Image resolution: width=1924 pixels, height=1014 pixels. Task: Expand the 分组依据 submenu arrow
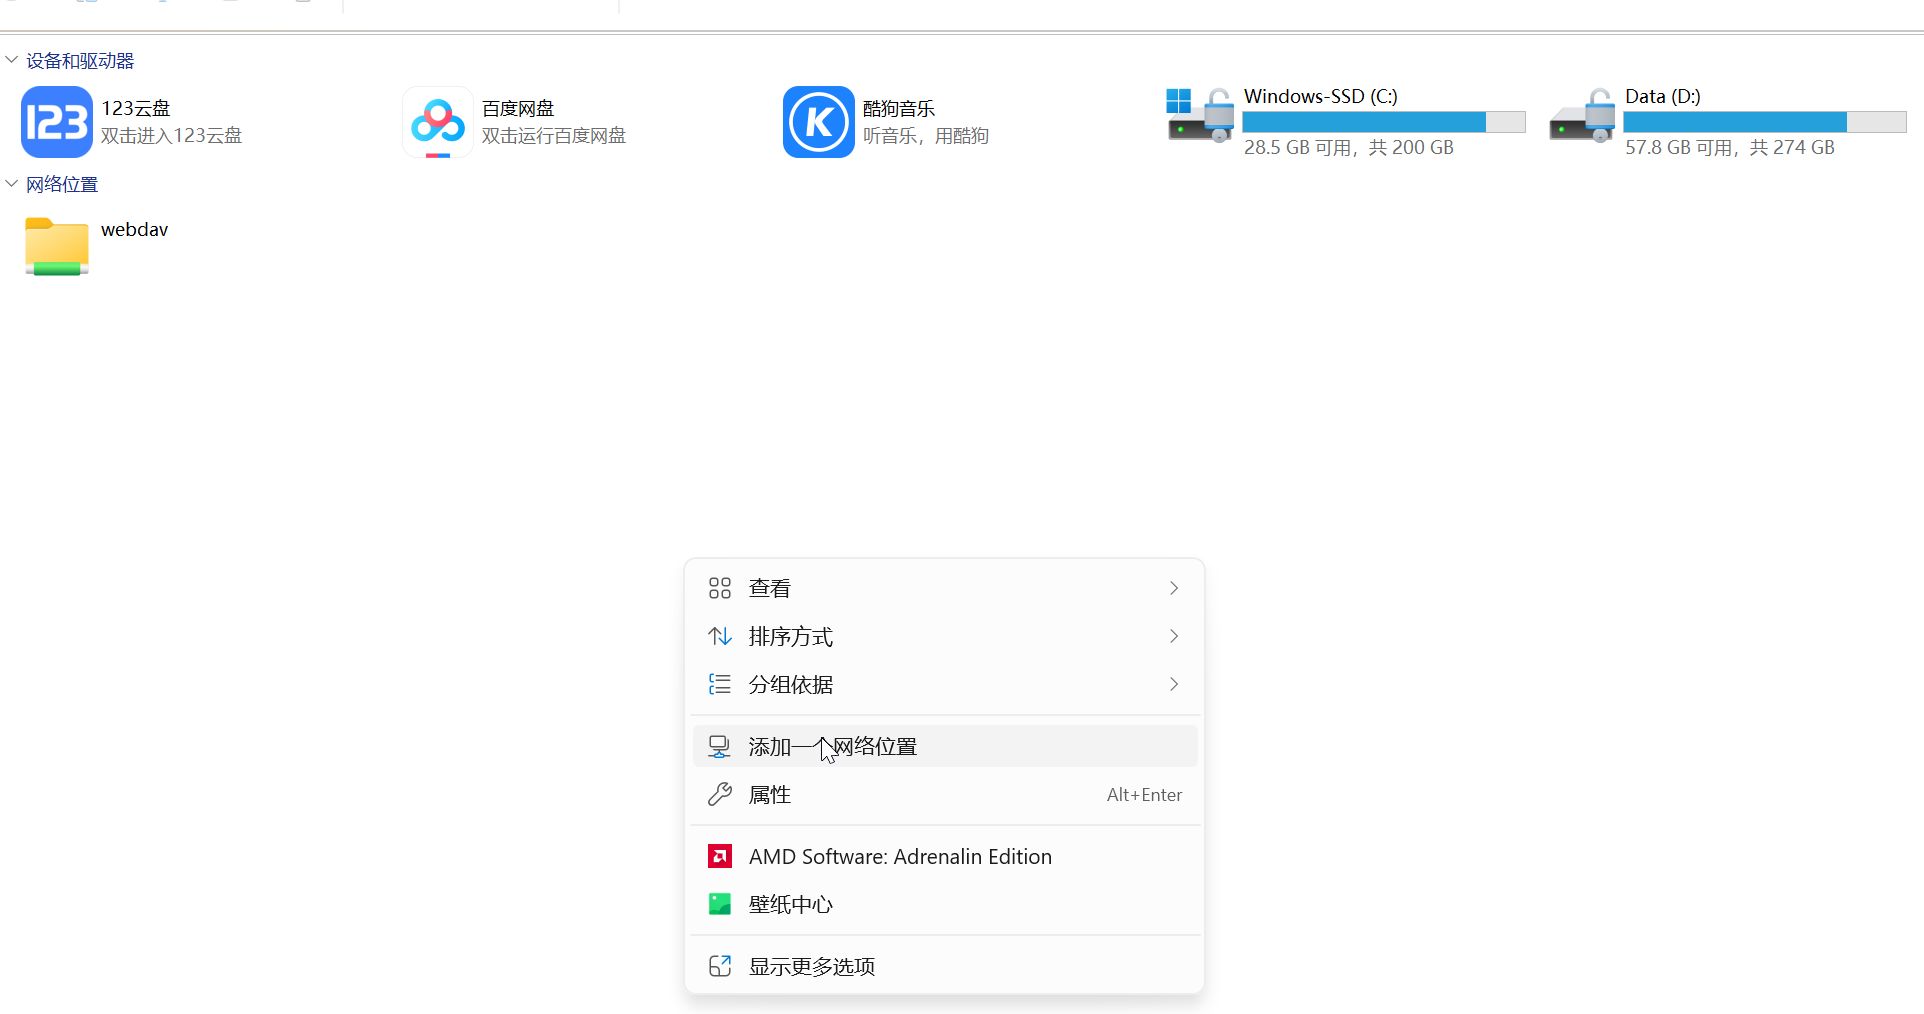pos(1174,684)
